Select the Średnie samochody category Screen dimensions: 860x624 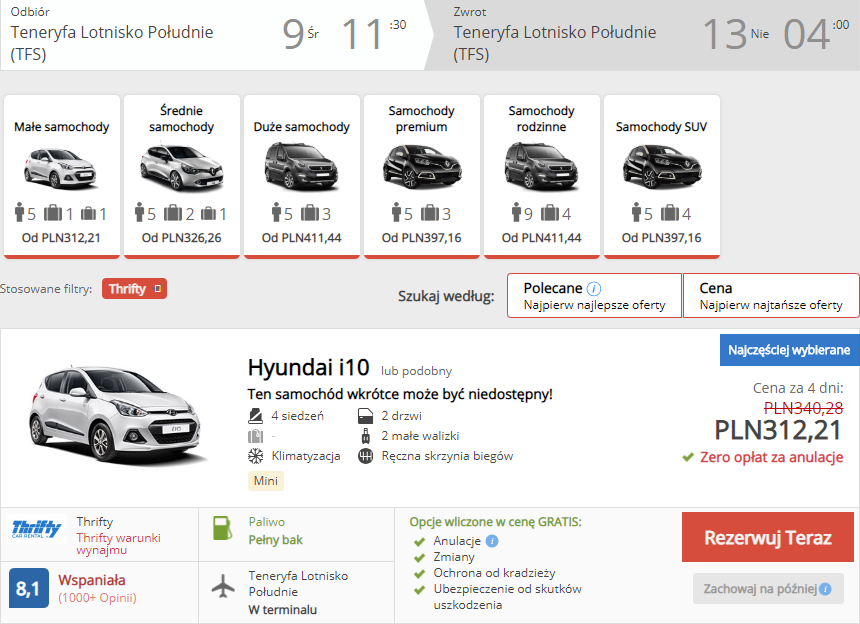pos(182,176)
